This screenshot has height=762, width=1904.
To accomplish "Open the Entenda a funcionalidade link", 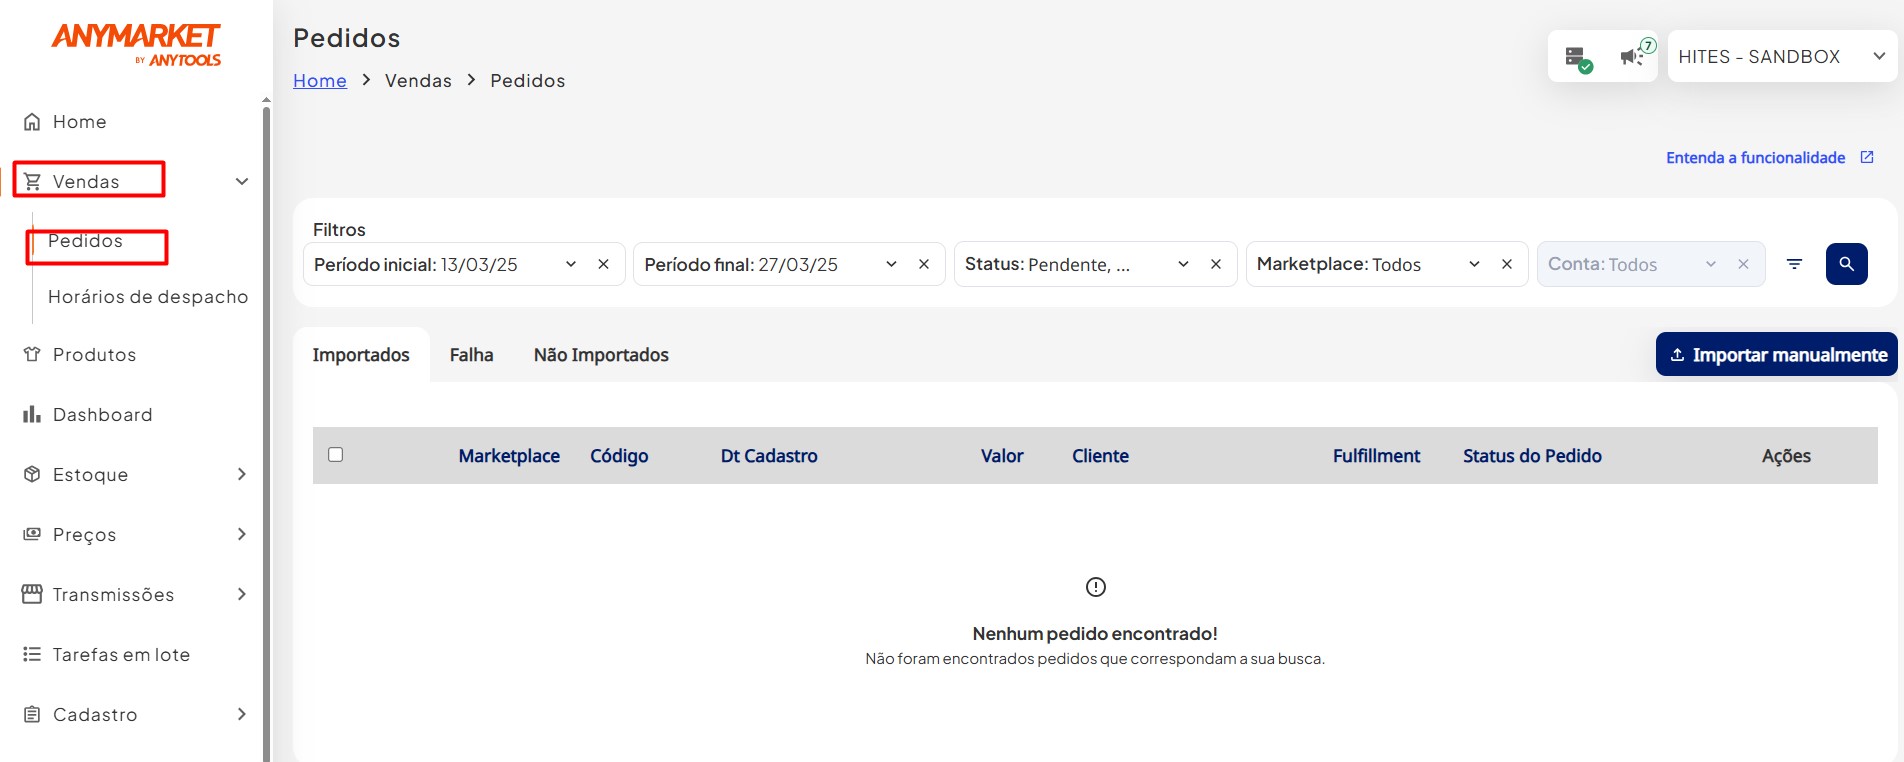I will click(1756, 158).
